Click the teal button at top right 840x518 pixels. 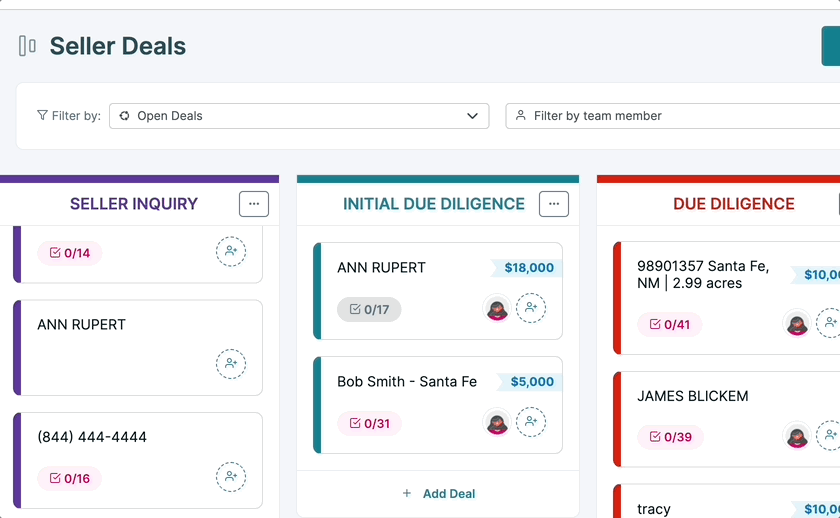click(831, 46)
